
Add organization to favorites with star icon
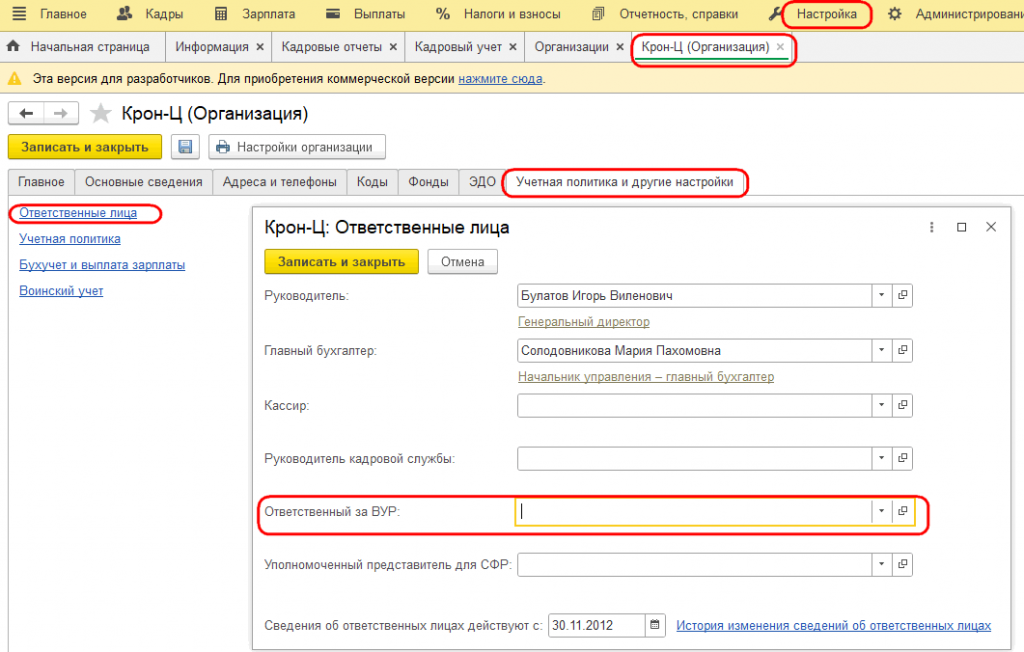coord(101,114)
